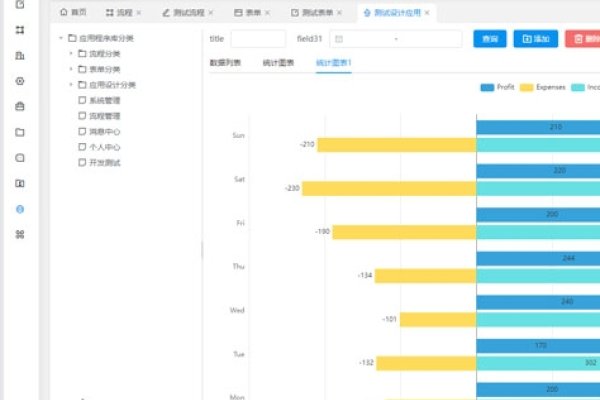Open the 统计图表 sub-tab

coord(278,63)
